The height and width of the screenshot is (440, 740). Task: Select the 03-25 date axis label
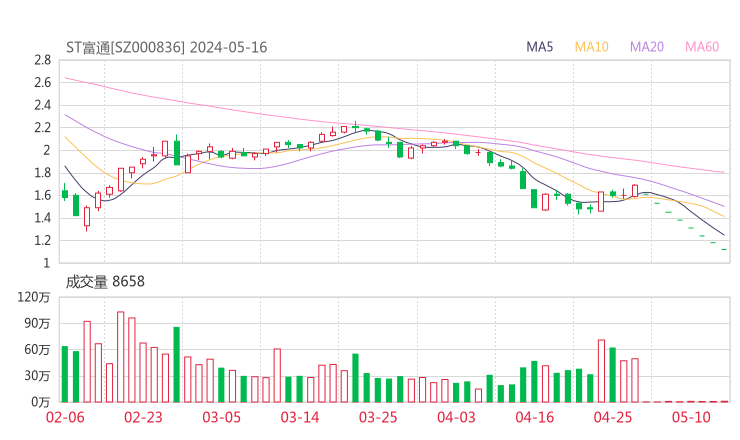point(378,417)
